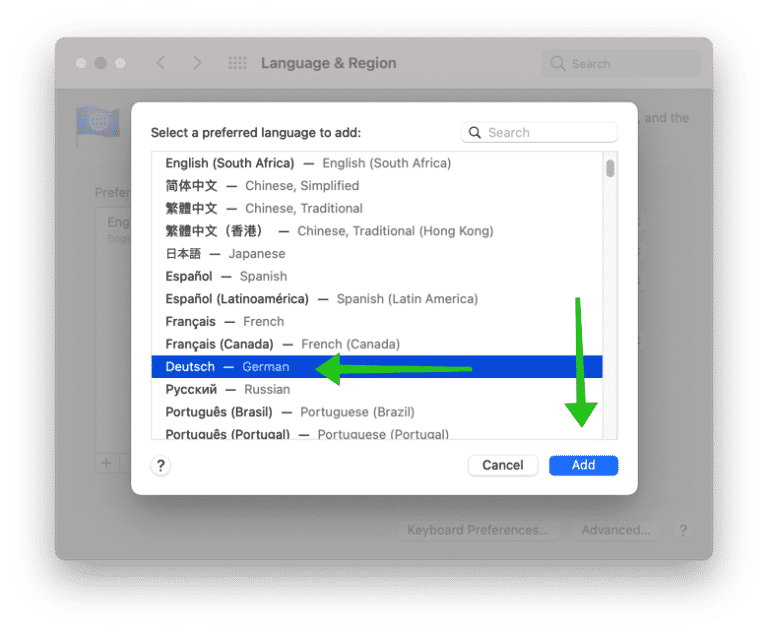This screenshot has height=633, width=768.
Task: Choose Español (Latinoamérica) row
Action: coord(377,299)
